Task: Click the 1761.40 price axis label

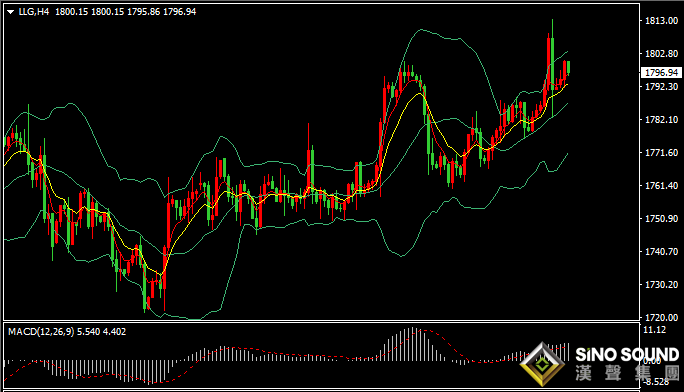Action: pyautogui.click(x=661, y=186)
